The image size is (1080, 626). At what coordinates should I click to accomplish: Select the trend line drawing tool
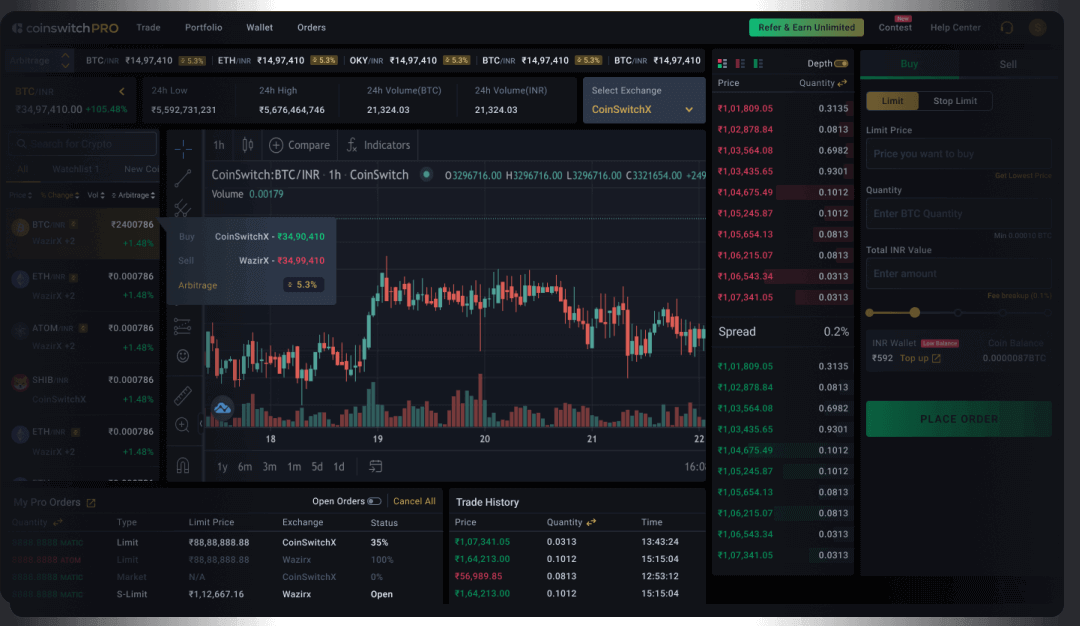pos(185,177)
